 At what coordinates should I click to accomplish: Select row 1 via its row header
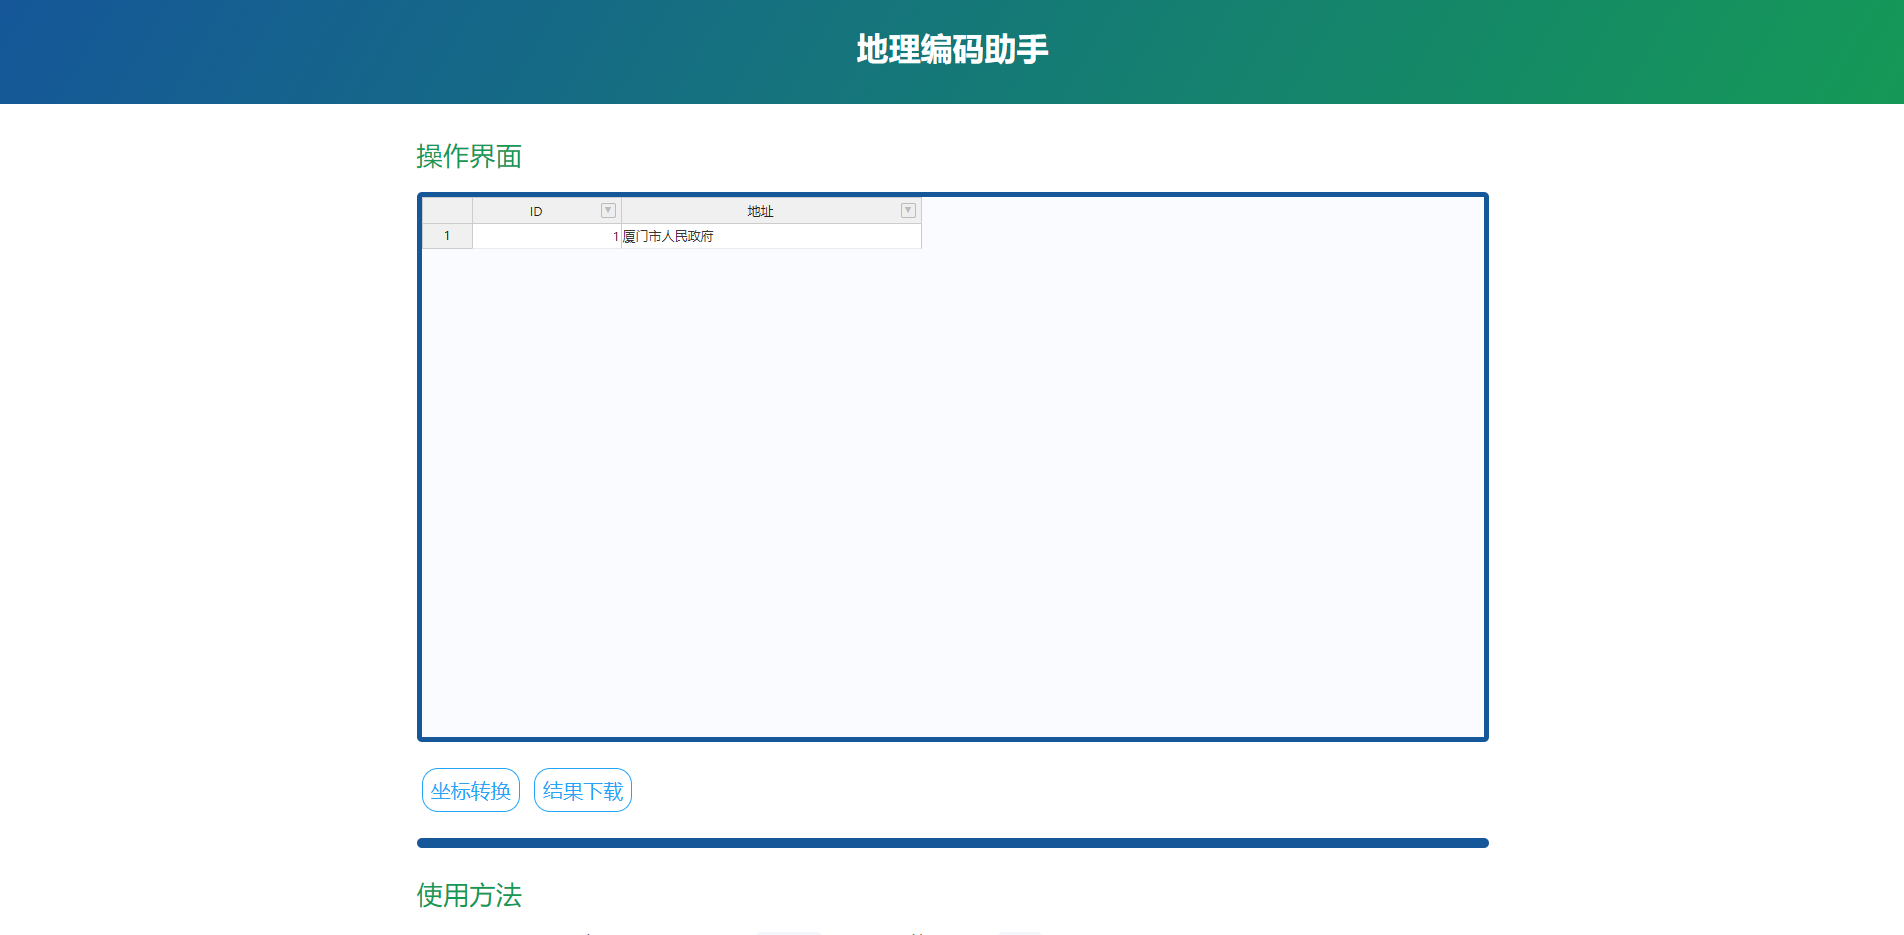click(447, 236)
